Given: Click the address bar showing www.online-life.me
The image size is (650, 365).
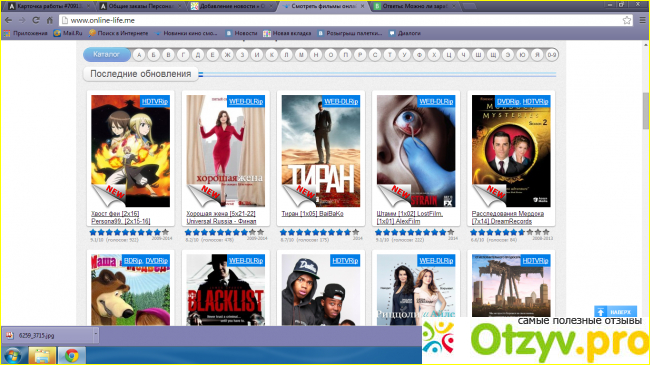Looking at the screenshot, I should point(340,20).
